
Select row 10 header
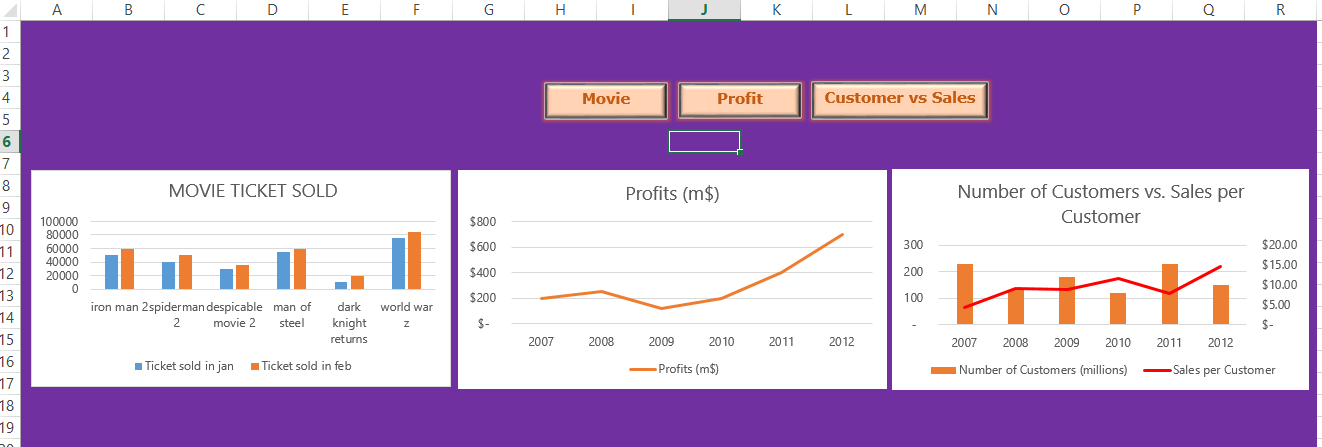[9, 230]
